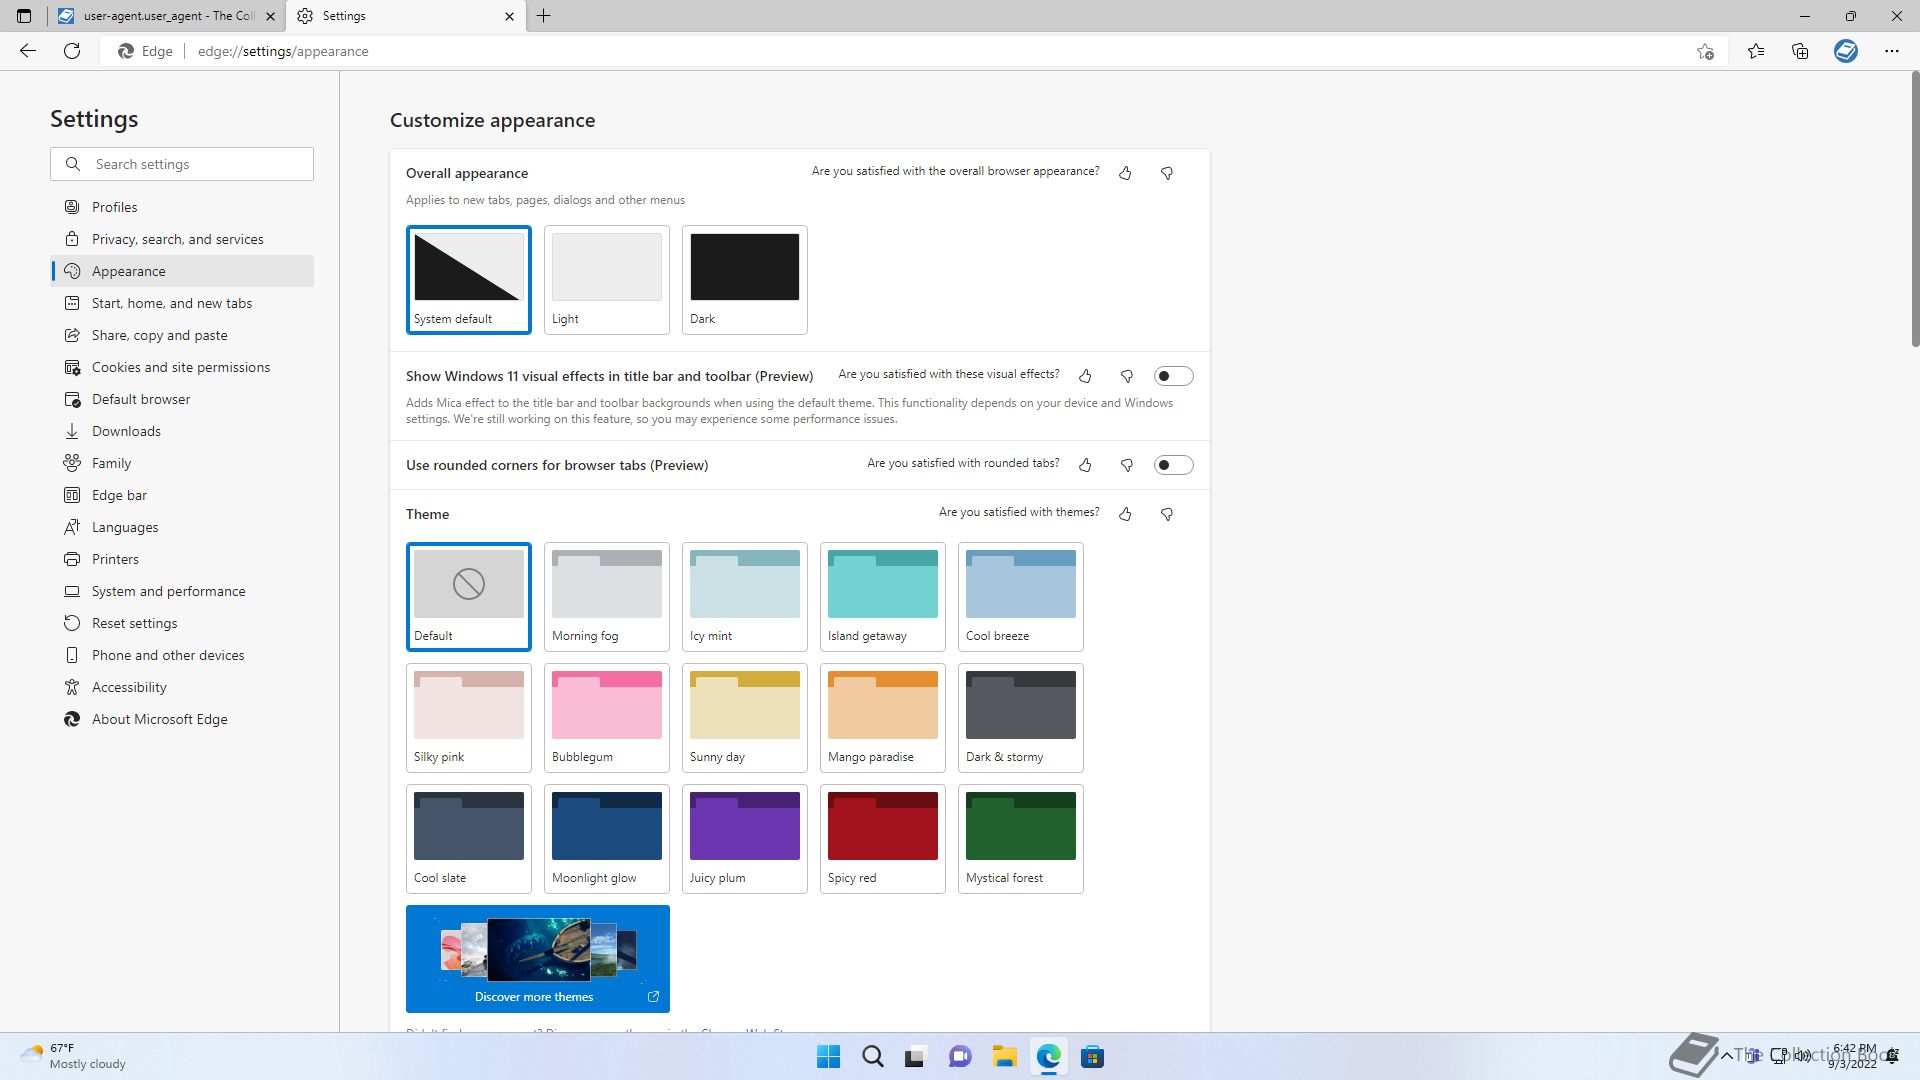Click the page vertical scrollbar

1915,210
